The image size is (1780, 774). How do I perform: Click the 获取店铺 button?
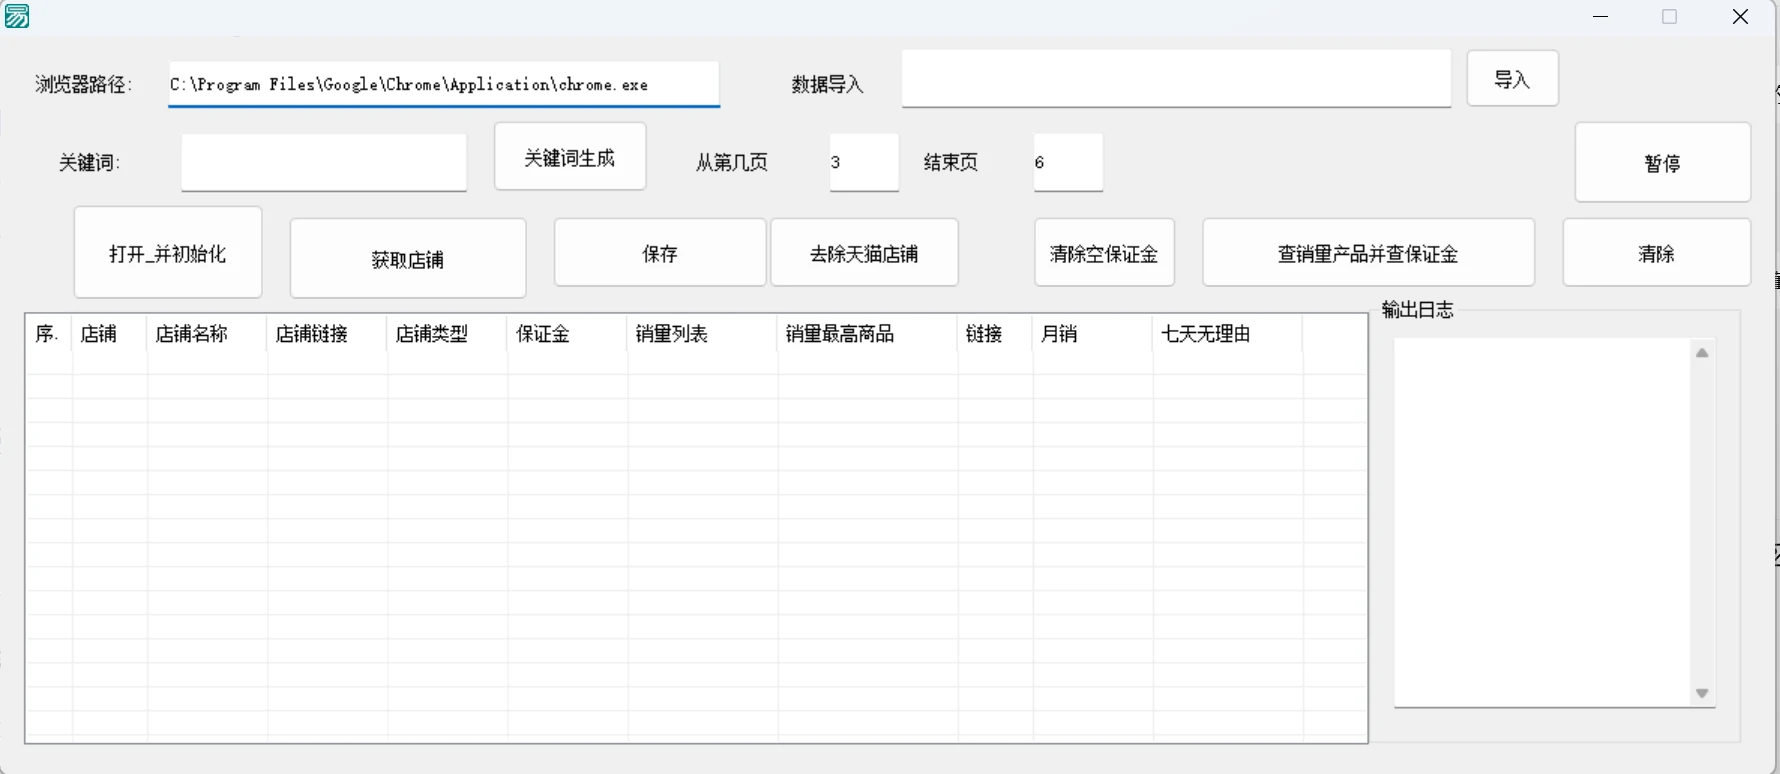(408, 259)
